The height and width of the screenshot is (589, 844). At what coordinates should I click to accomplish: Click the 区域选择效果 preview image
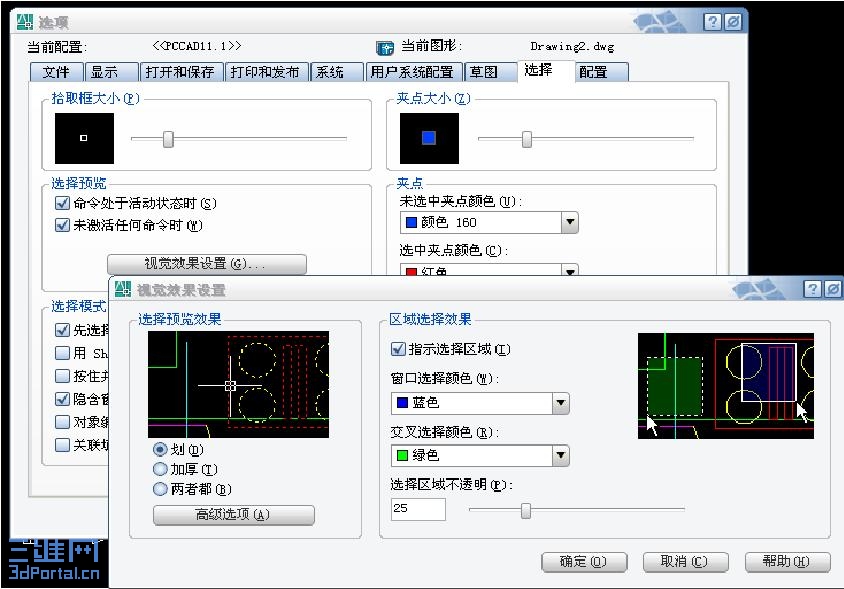tap(726, 386)
